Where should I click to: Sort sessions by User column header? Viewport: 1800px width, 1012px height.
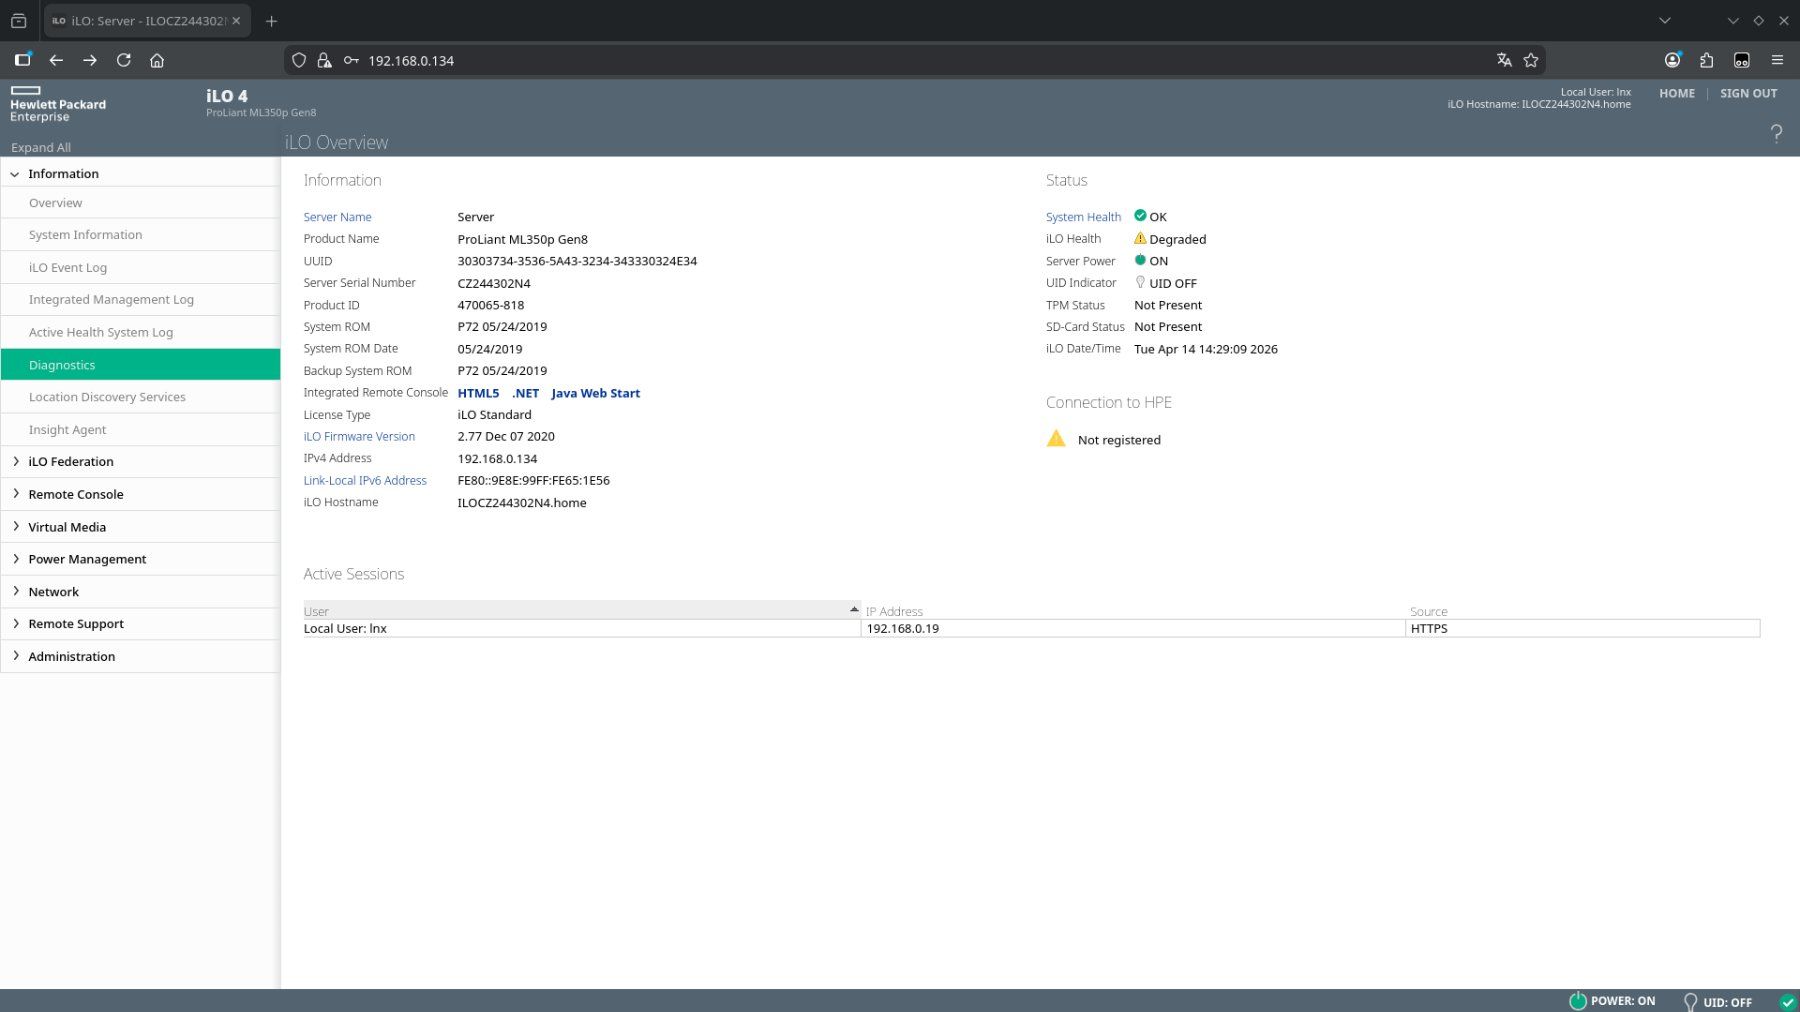click(x=582, y=610)
